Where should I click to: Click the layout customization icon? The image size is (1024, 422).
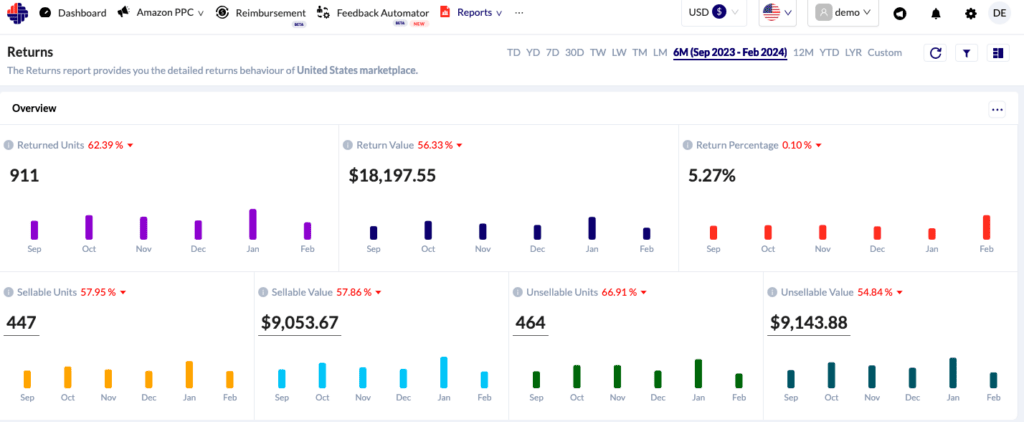[997, 54]
